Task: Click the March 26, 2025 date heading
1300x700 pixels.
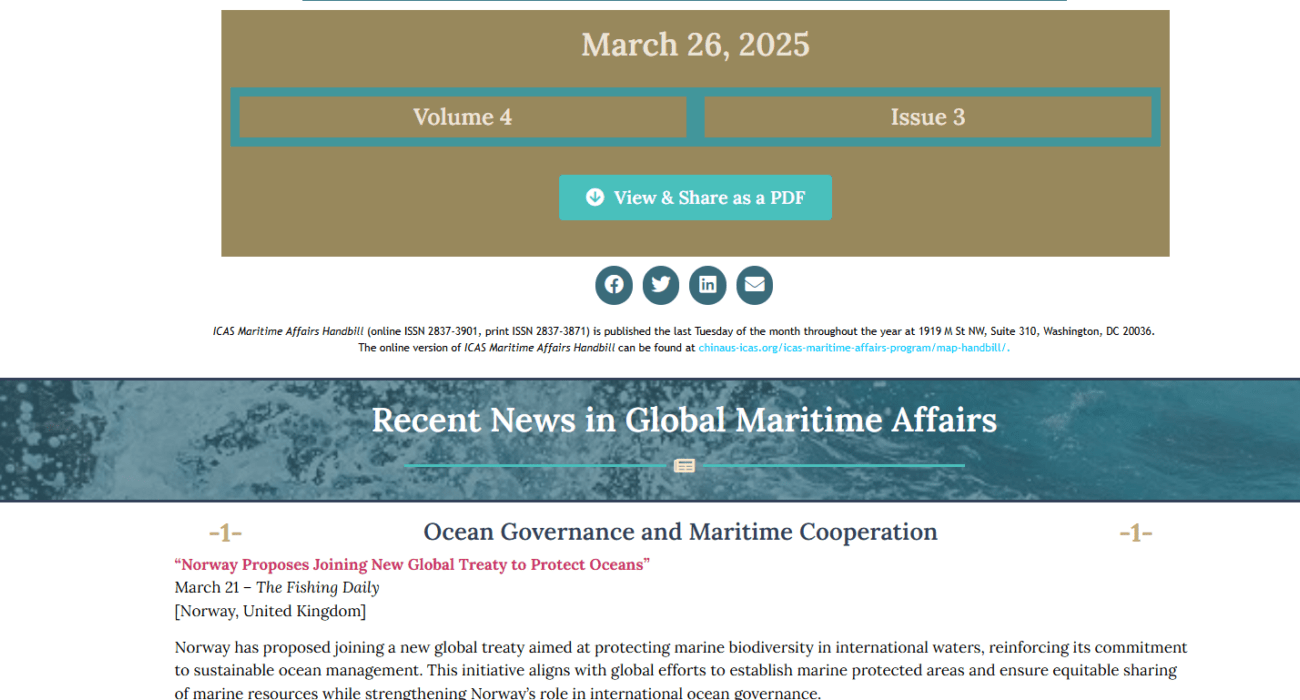Action: pyautogui.click(x=695, y=45)
